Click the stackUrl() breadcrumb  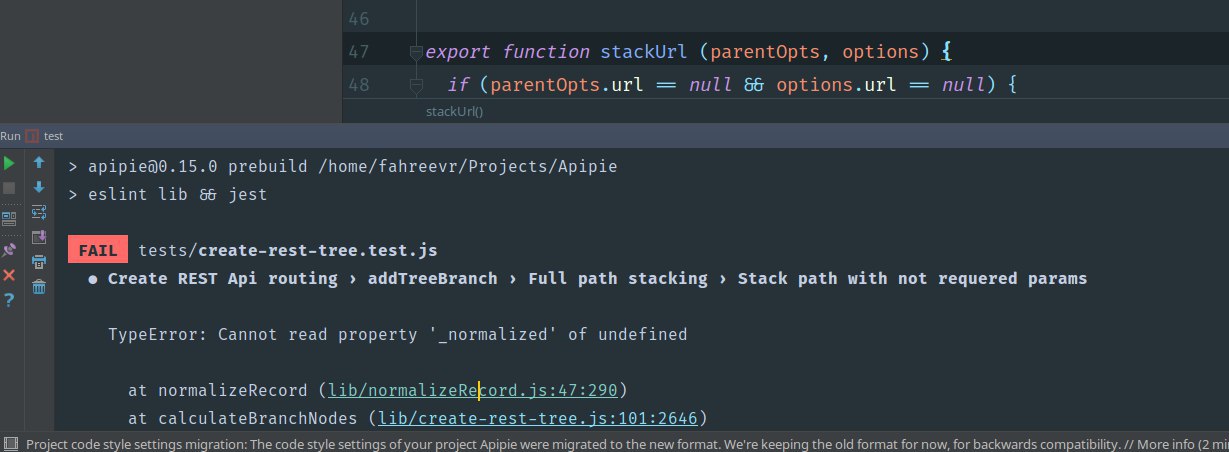tap(454, 111)
